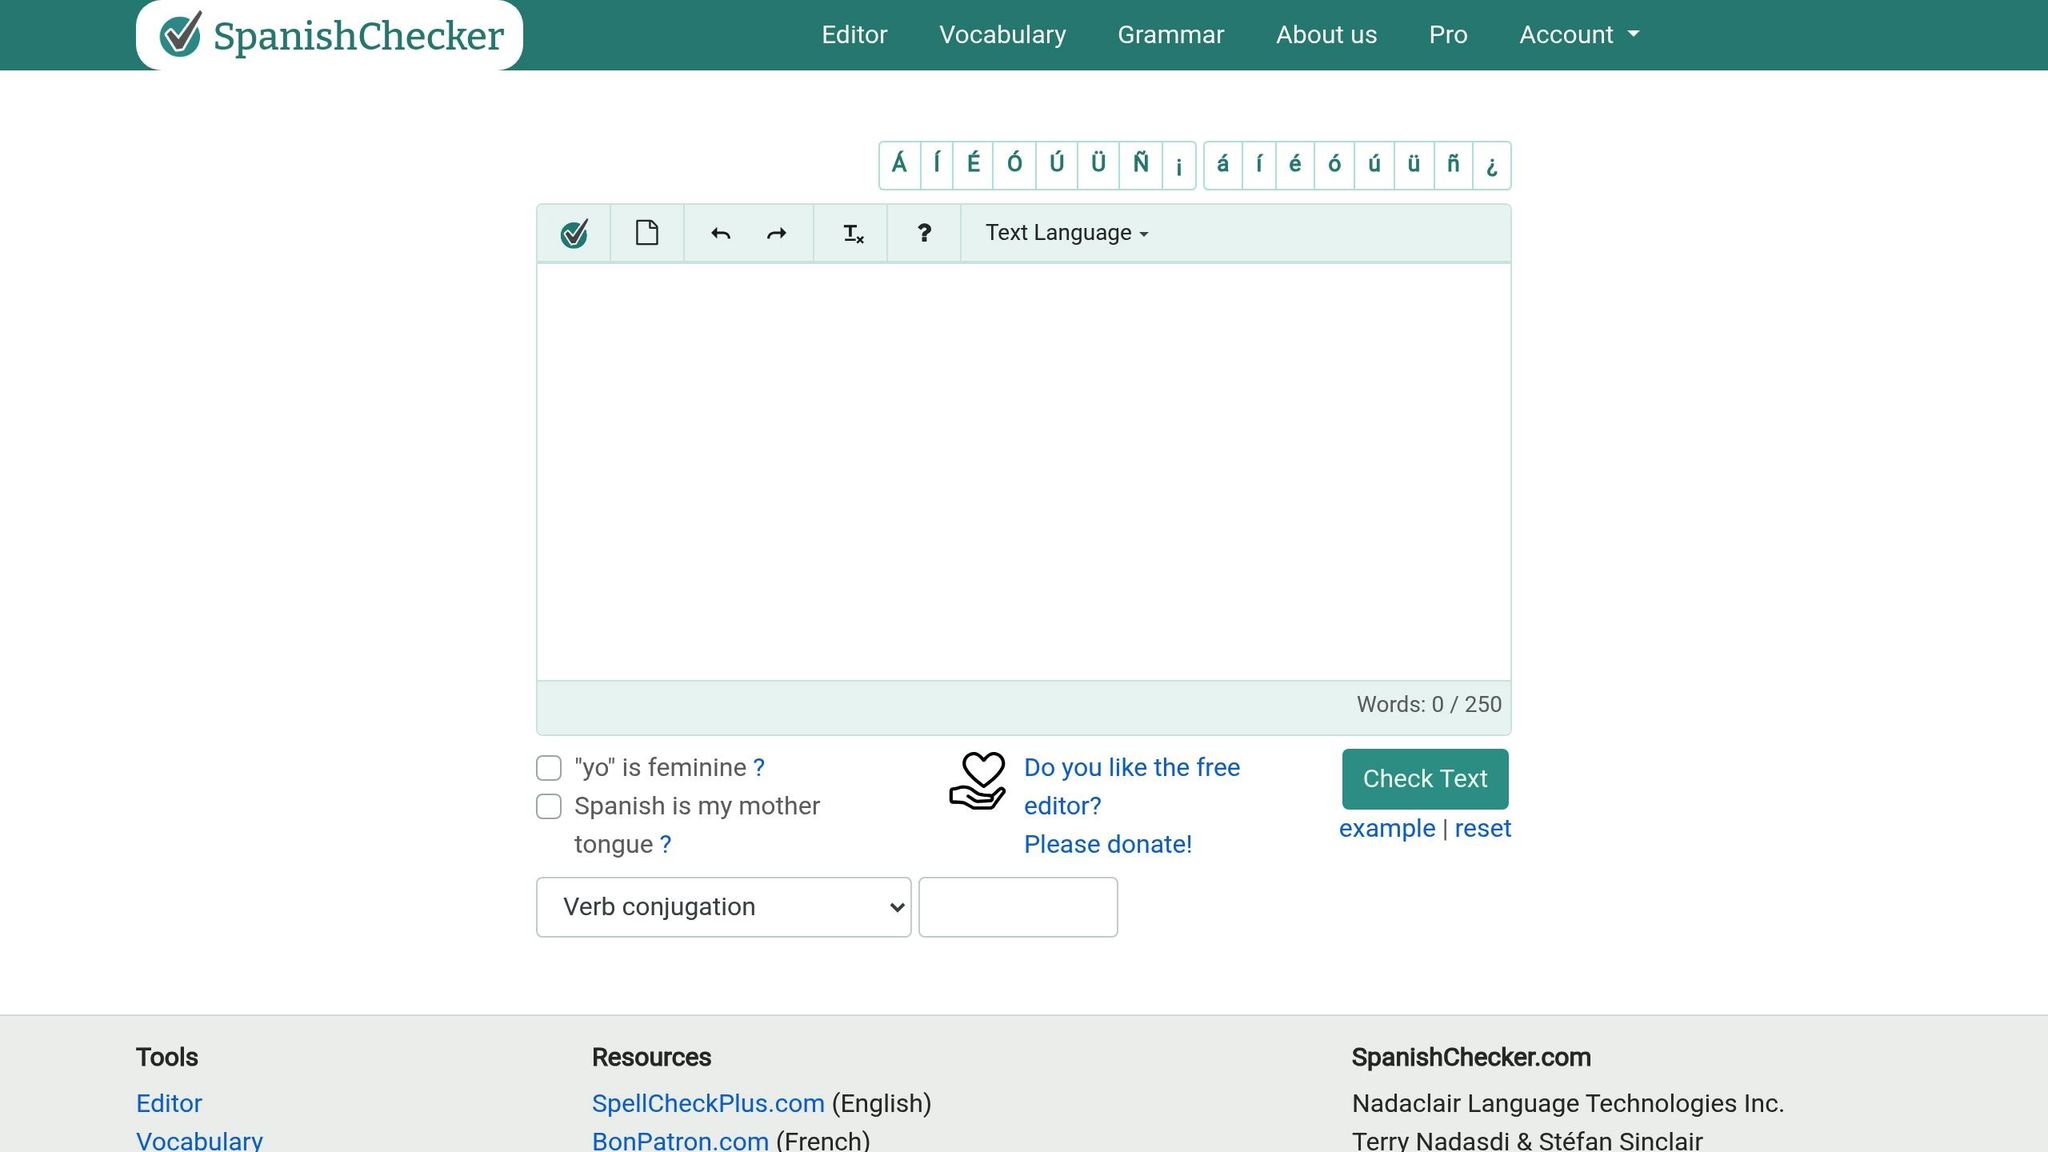Click the new document icon in the toolbar
This screenshot has height=1152, width=2048.
click(x=647, y=233)
